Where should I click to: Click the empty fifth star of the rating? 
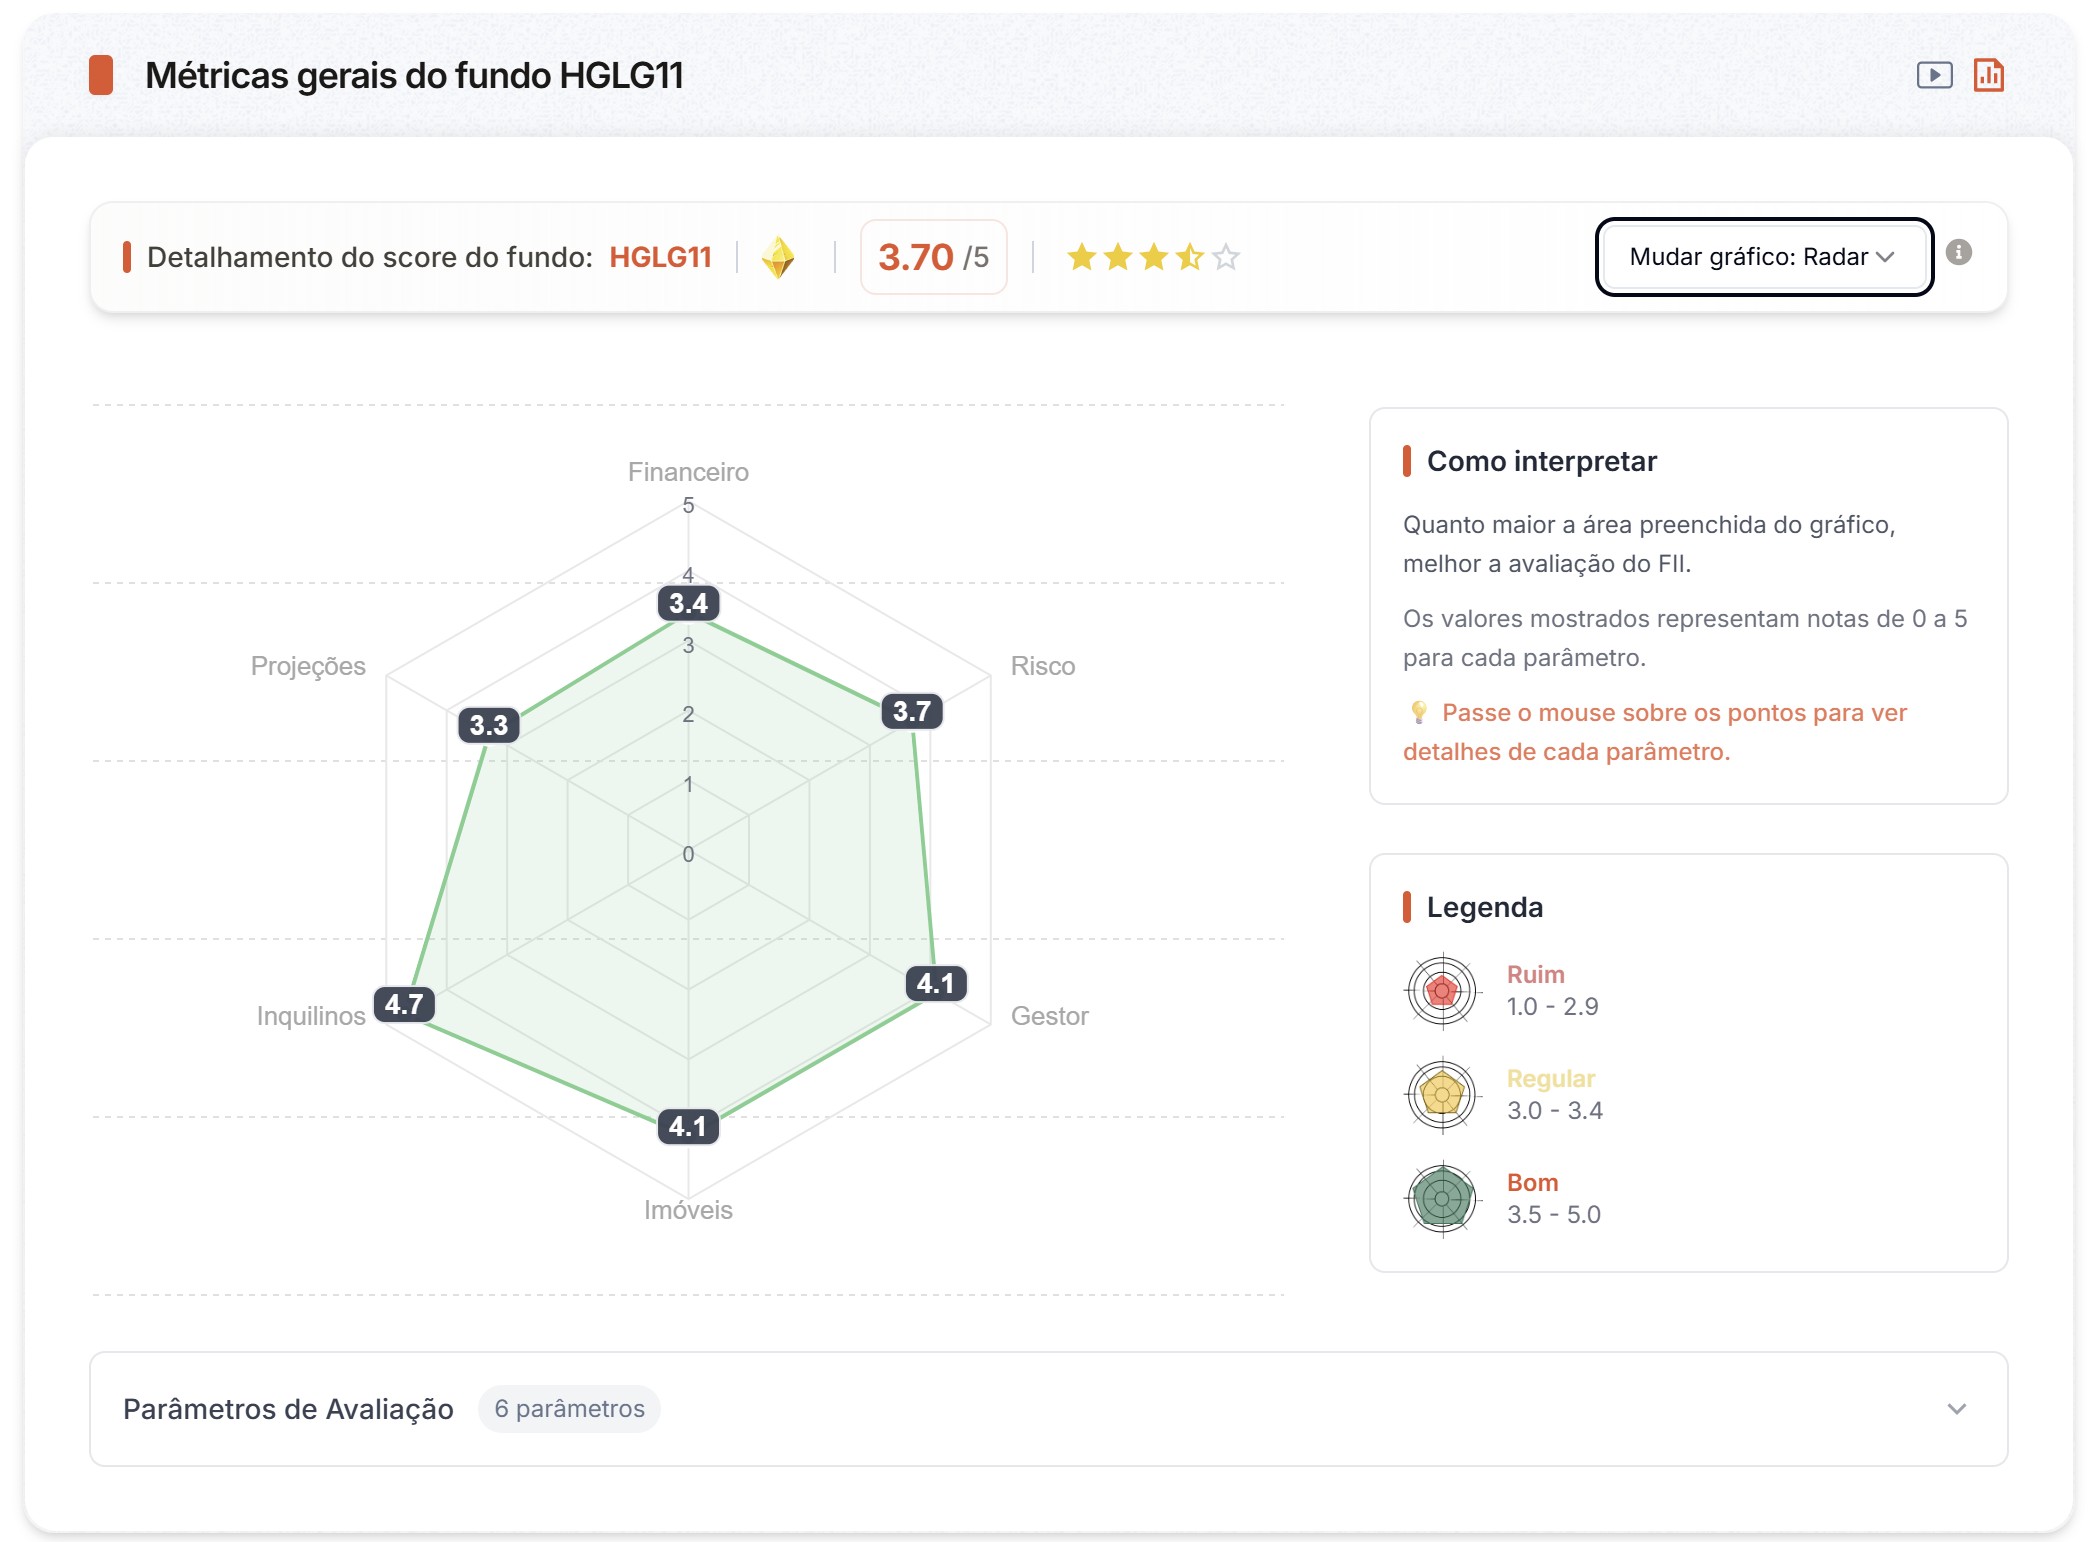[1224, 257]
